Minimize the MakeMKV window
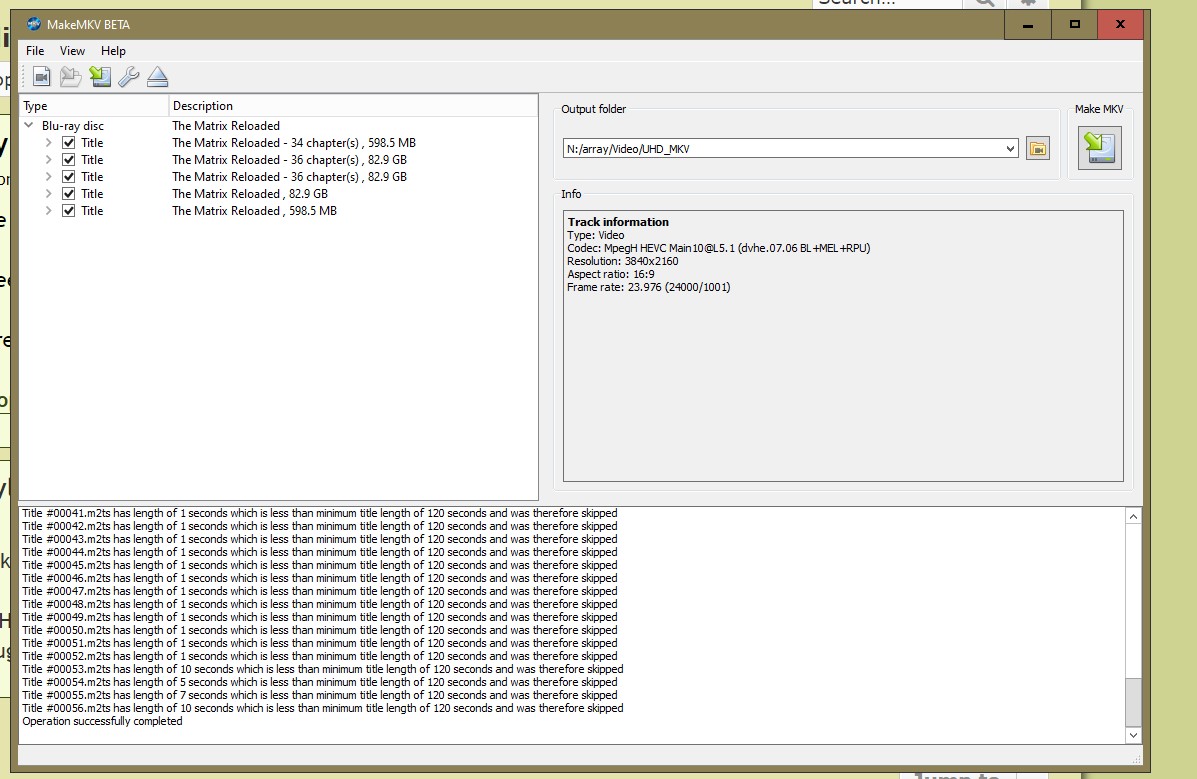Viewport: 1197px width, 779px height. 1028,24
